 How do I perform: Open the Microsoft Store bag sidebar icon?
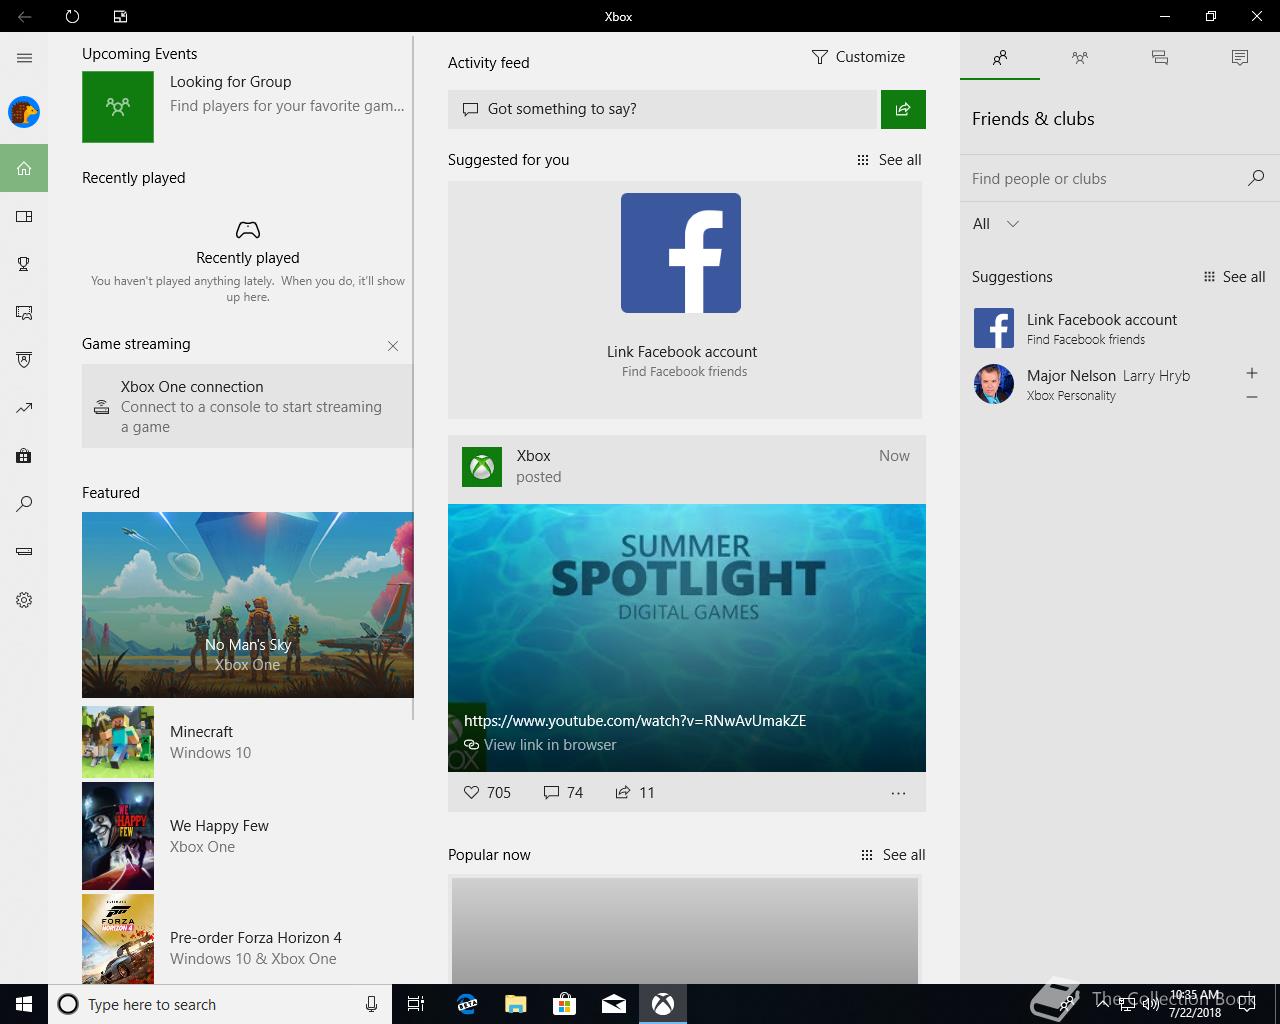[x=24, y=456]
